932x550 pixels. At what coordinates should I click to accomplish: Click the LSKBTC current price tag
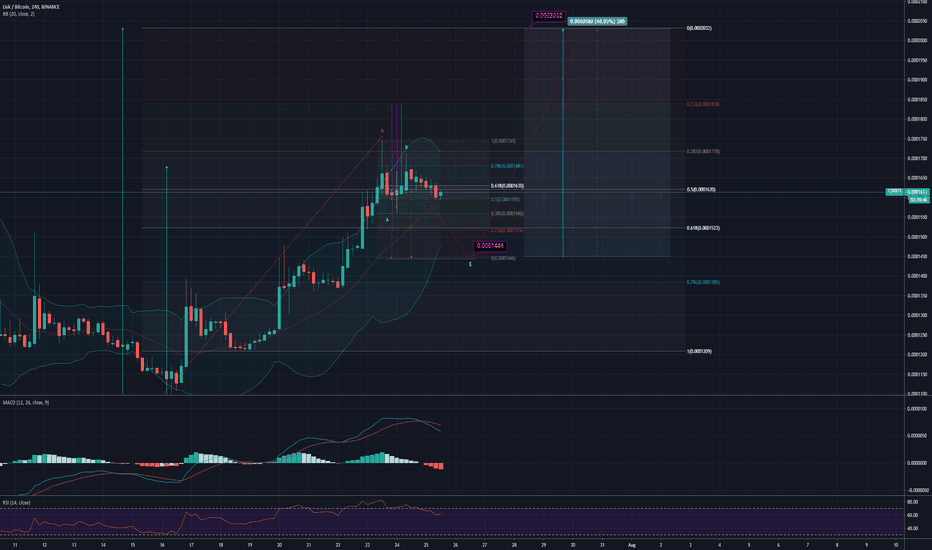pos(907,191)
